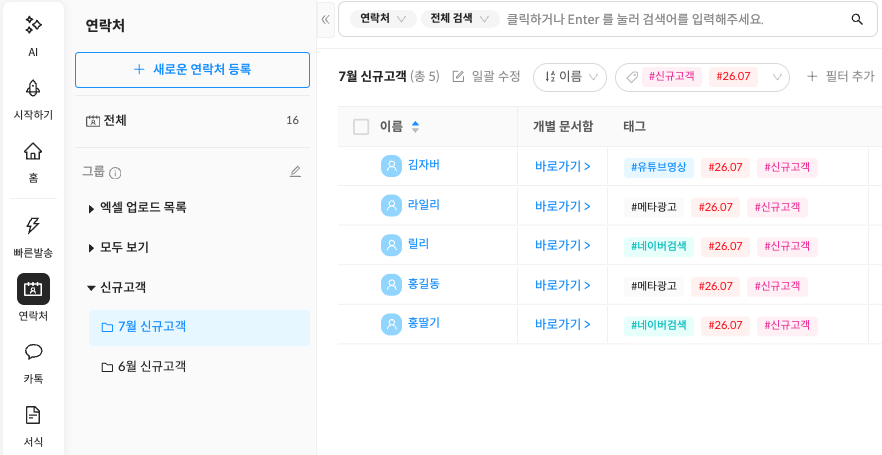This screenshot has height=455, width=882.
Task: Select the 7월 신규고객 folder
Action: click(199, 327)
